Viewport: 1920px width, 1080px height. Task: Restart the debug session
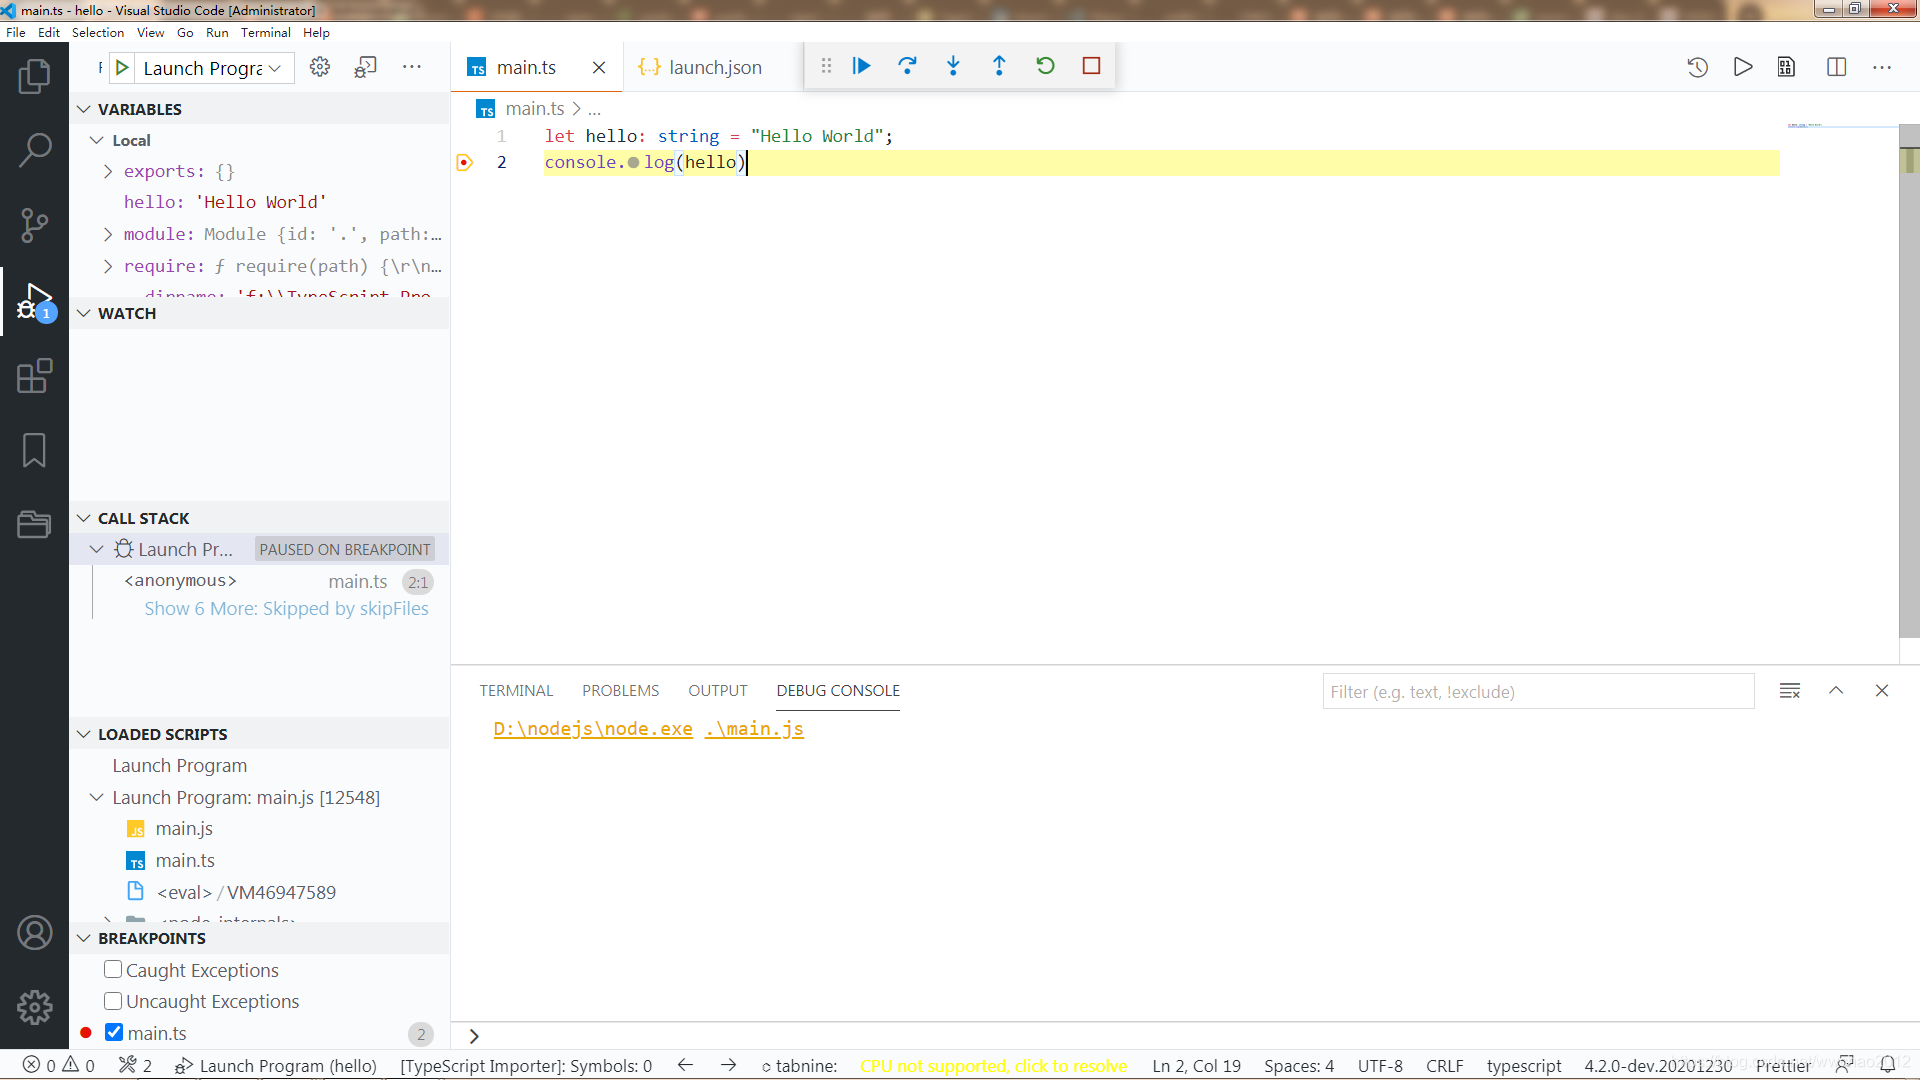pyautogui.click(x=1045, y=65)
